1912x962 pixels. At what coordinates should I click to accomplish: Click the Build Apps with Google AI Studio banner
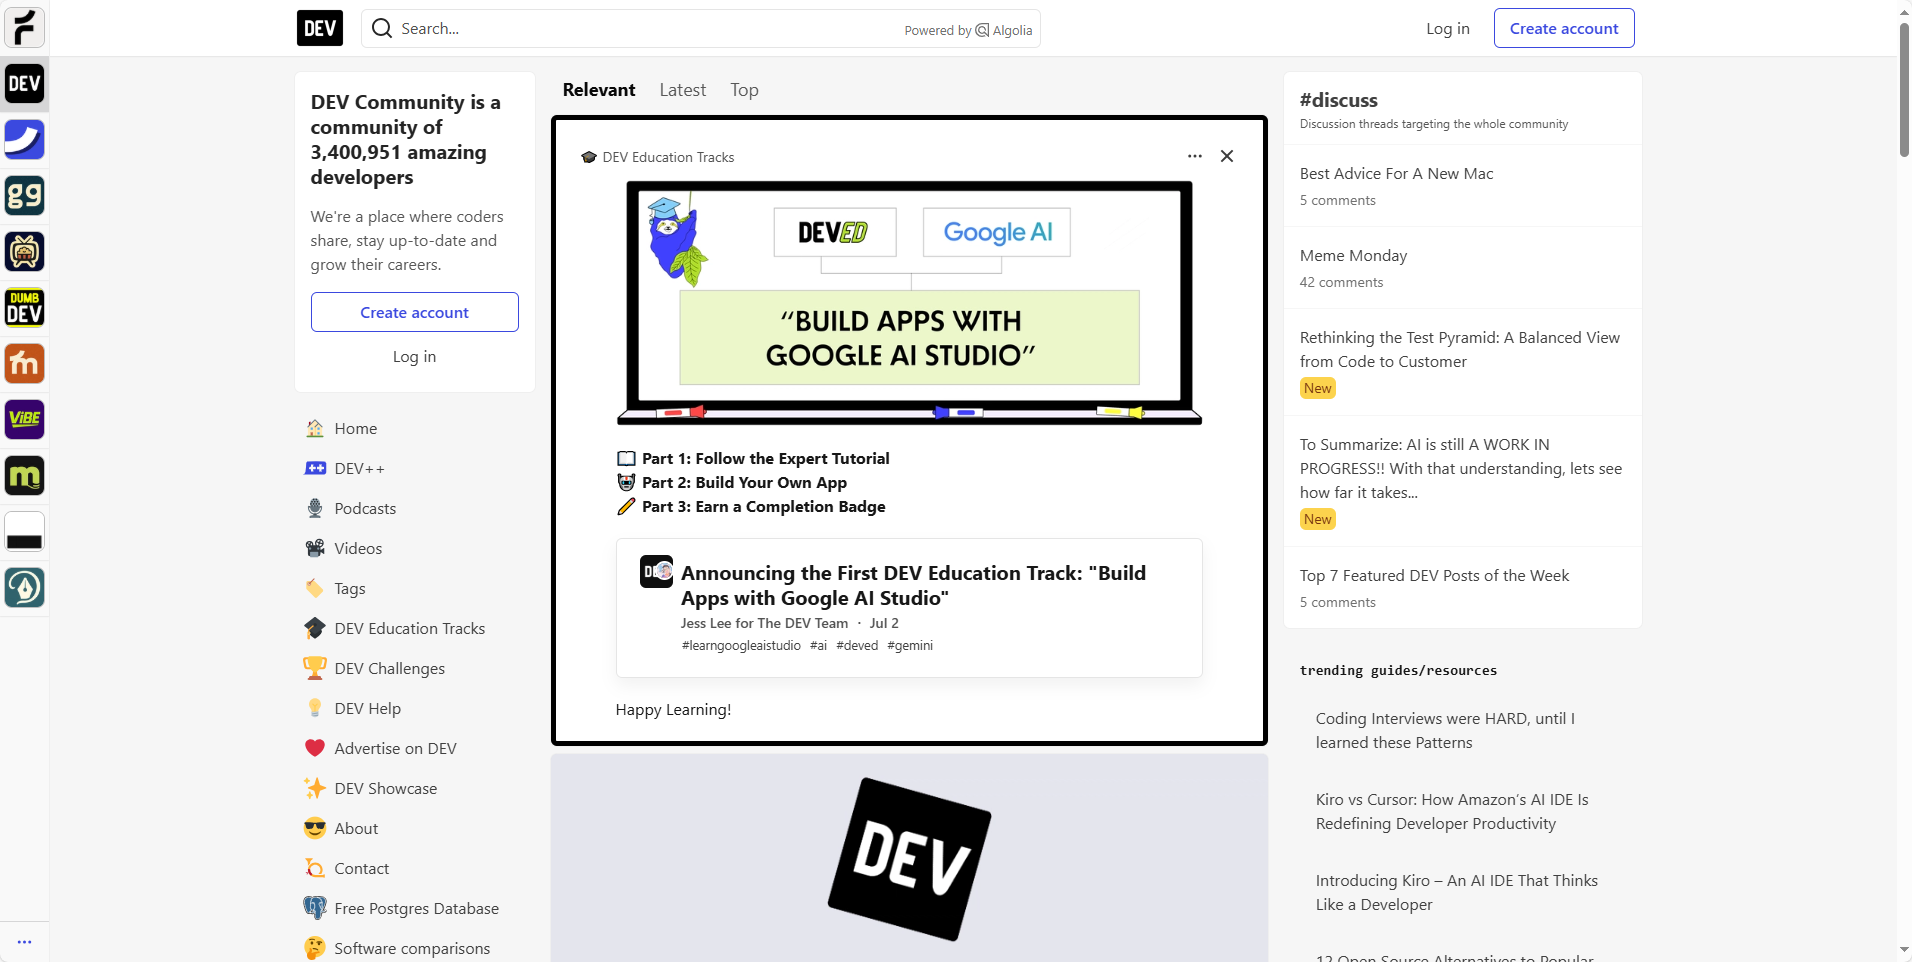(909, 303)
